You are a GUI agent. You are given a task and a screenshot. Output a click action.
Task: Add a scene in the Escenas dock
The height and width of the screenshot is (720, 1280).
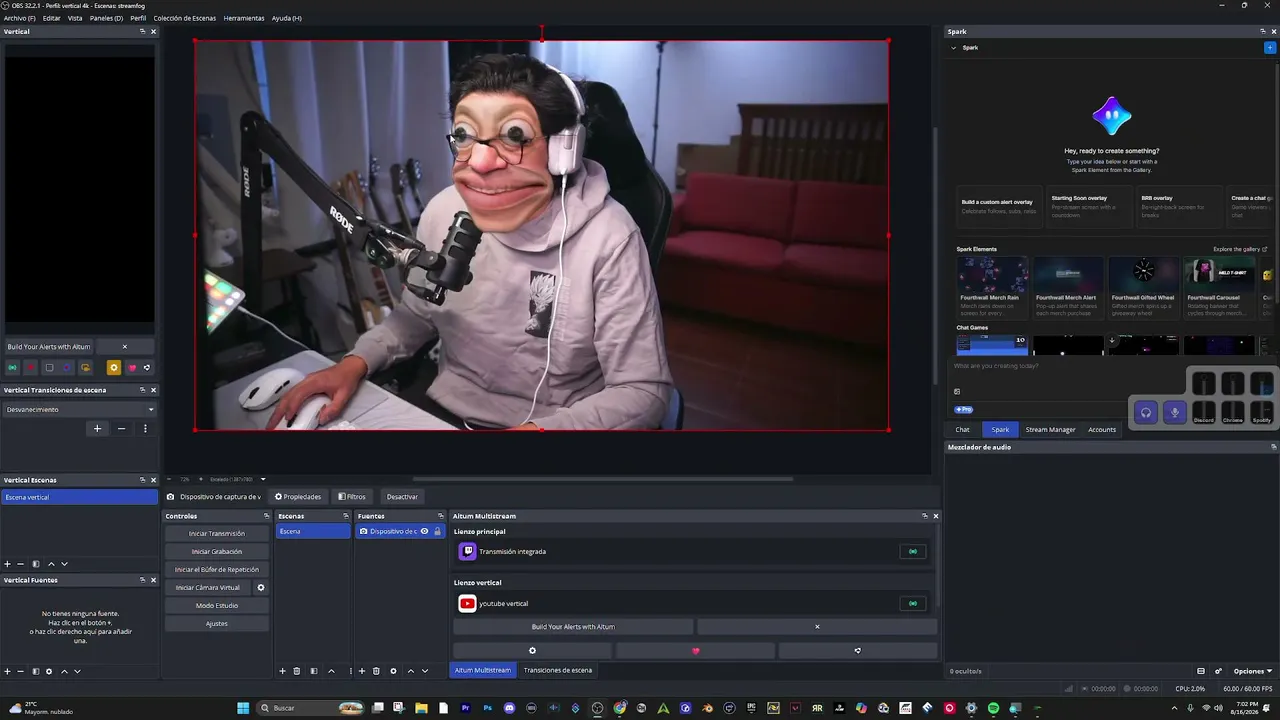tap(282, 671)
